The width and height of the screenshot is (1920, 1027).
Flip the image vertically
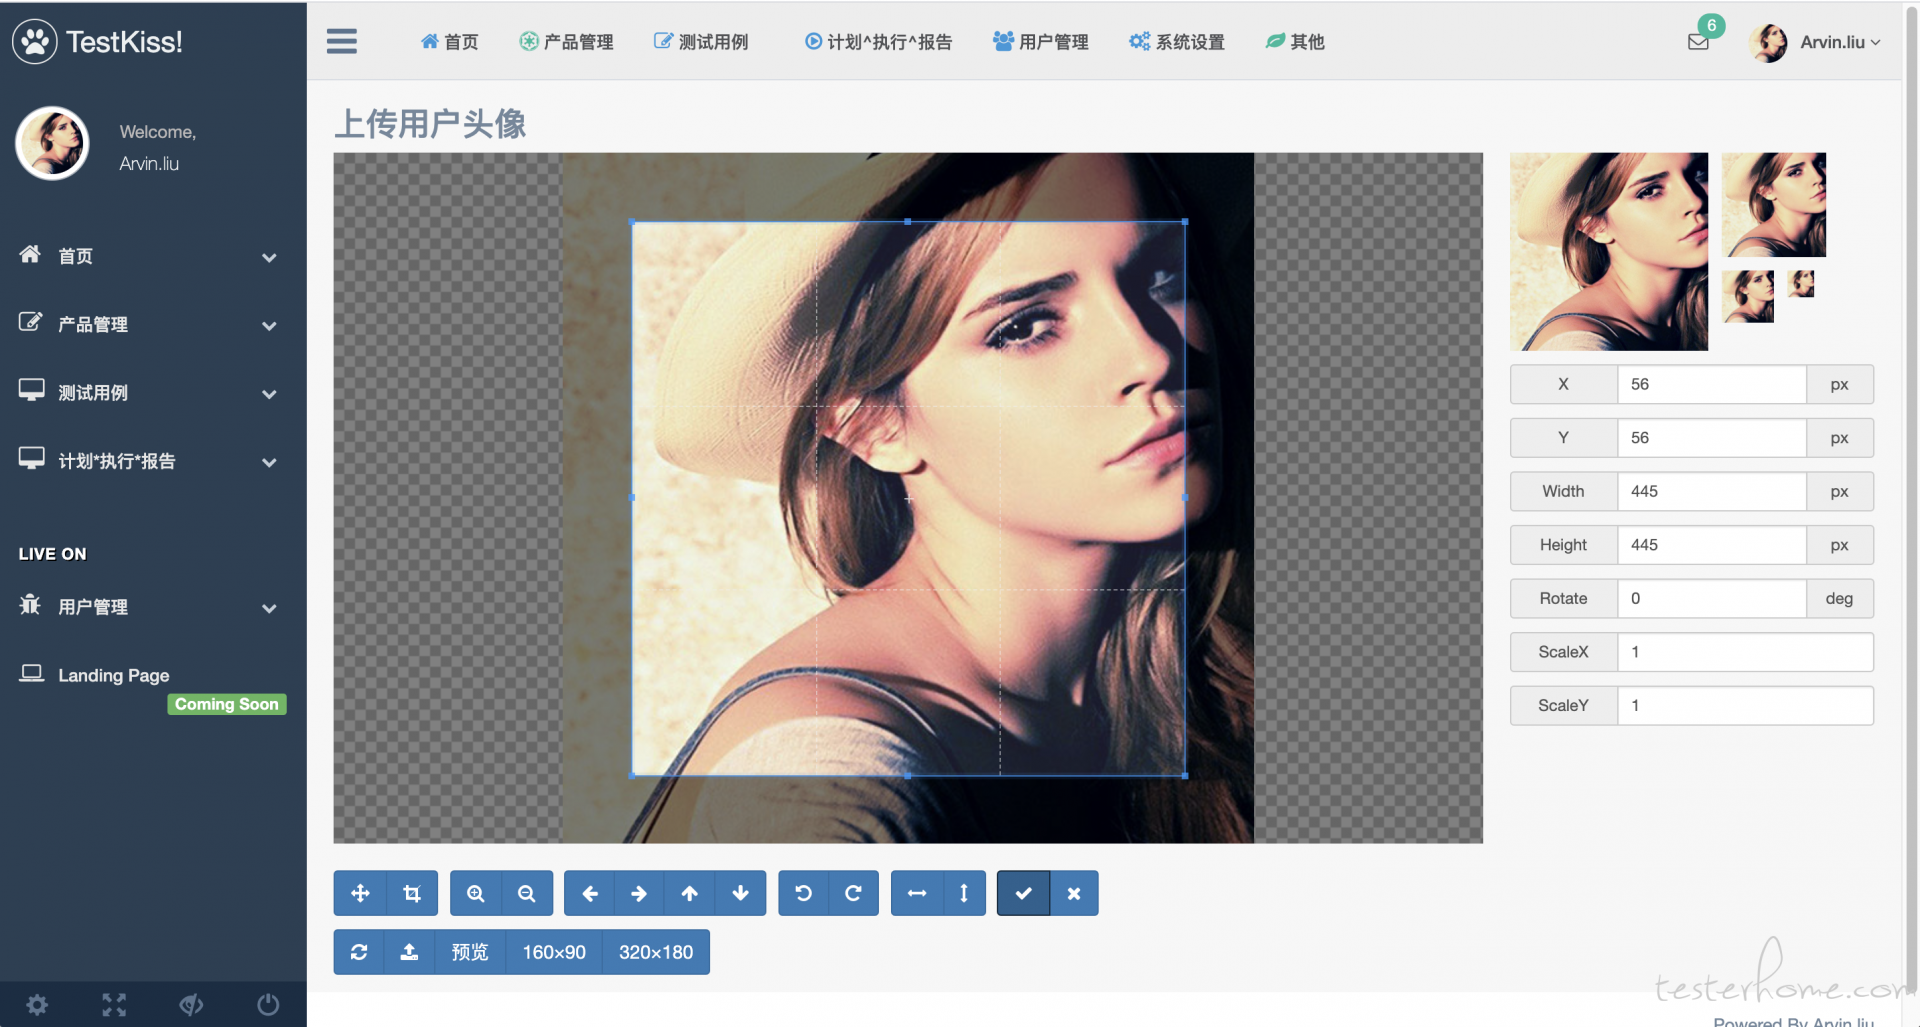(x=964, y=893)
